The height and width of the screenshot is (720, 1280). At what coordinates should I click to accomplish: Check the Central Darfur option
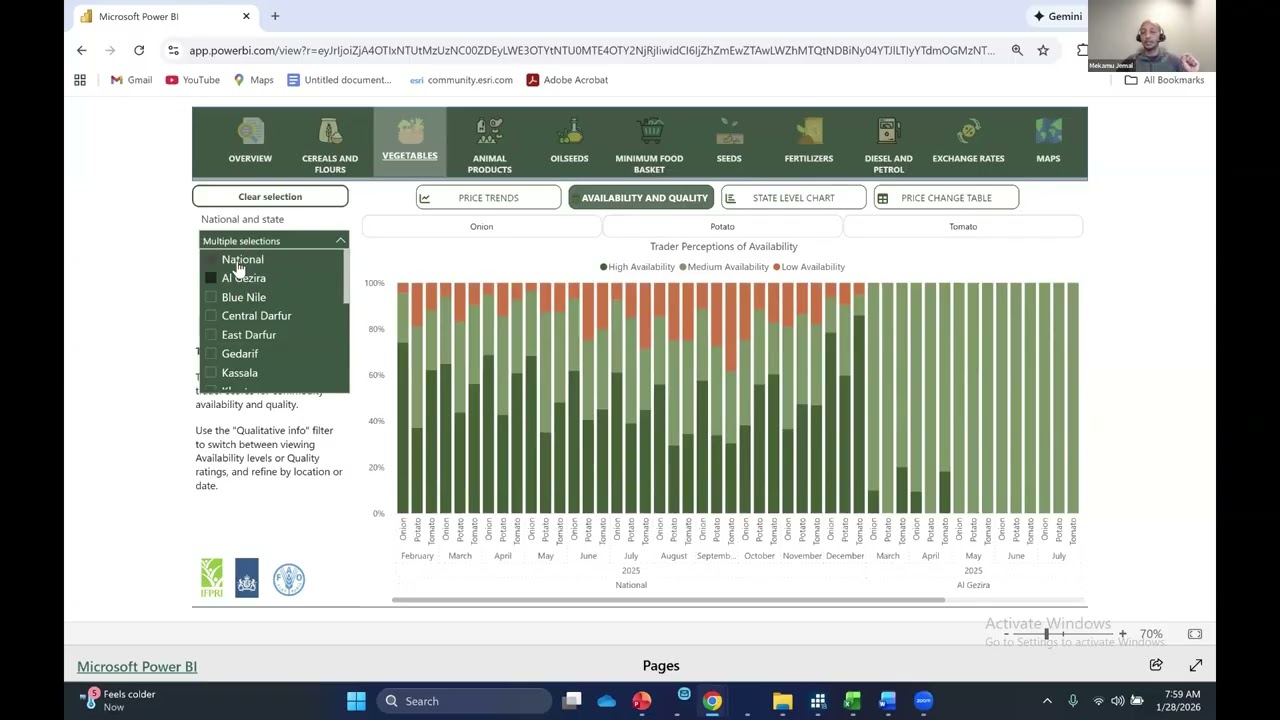[211, 316]
